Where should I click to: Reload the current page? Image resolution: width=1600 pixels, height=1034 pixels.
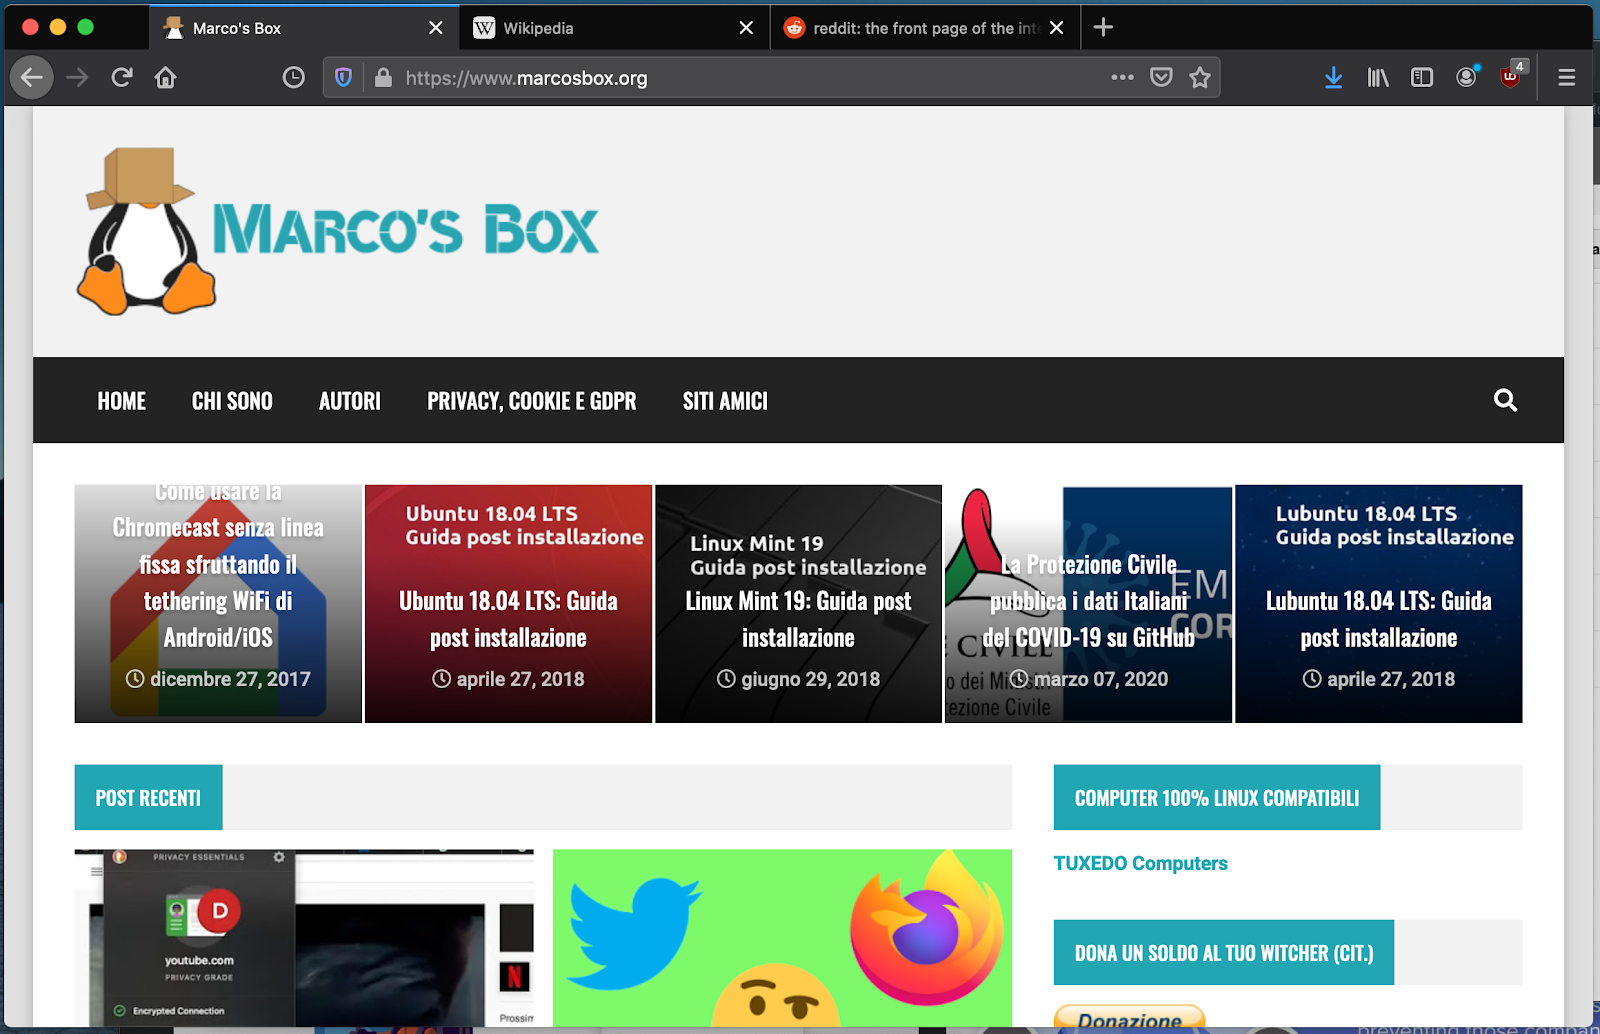pyautogui.click(x=122, y=78)
